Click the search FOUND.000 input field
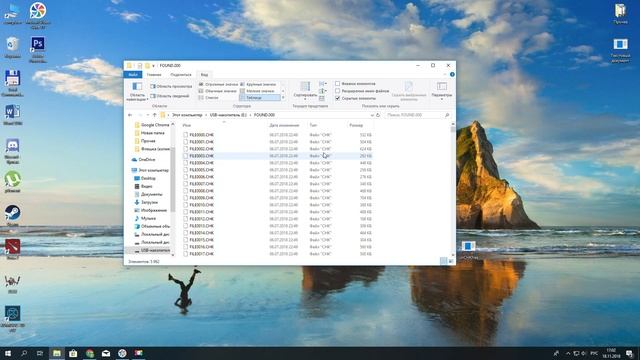The height and width of the screenshot is (360, 640). pyautogui.click(x=416, y=115)
